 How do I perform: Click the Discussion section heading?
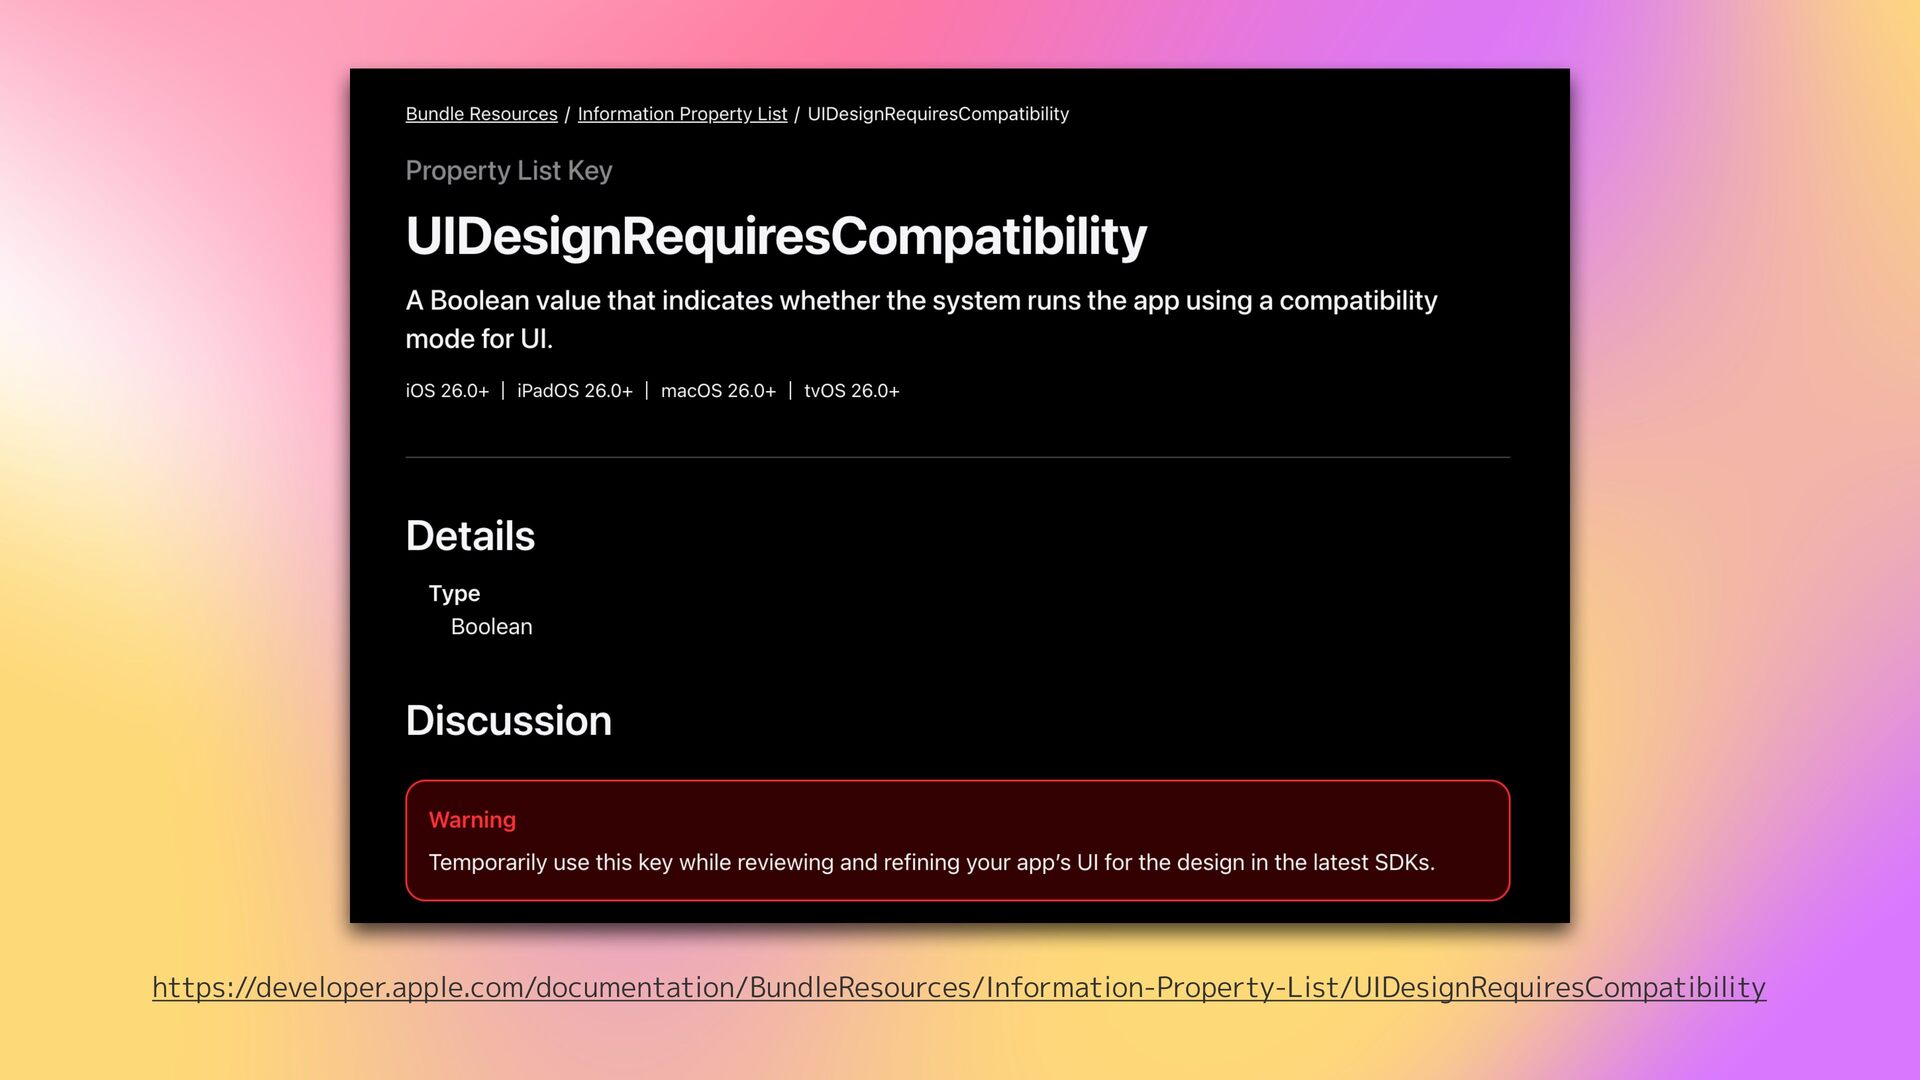coord(508,721)
